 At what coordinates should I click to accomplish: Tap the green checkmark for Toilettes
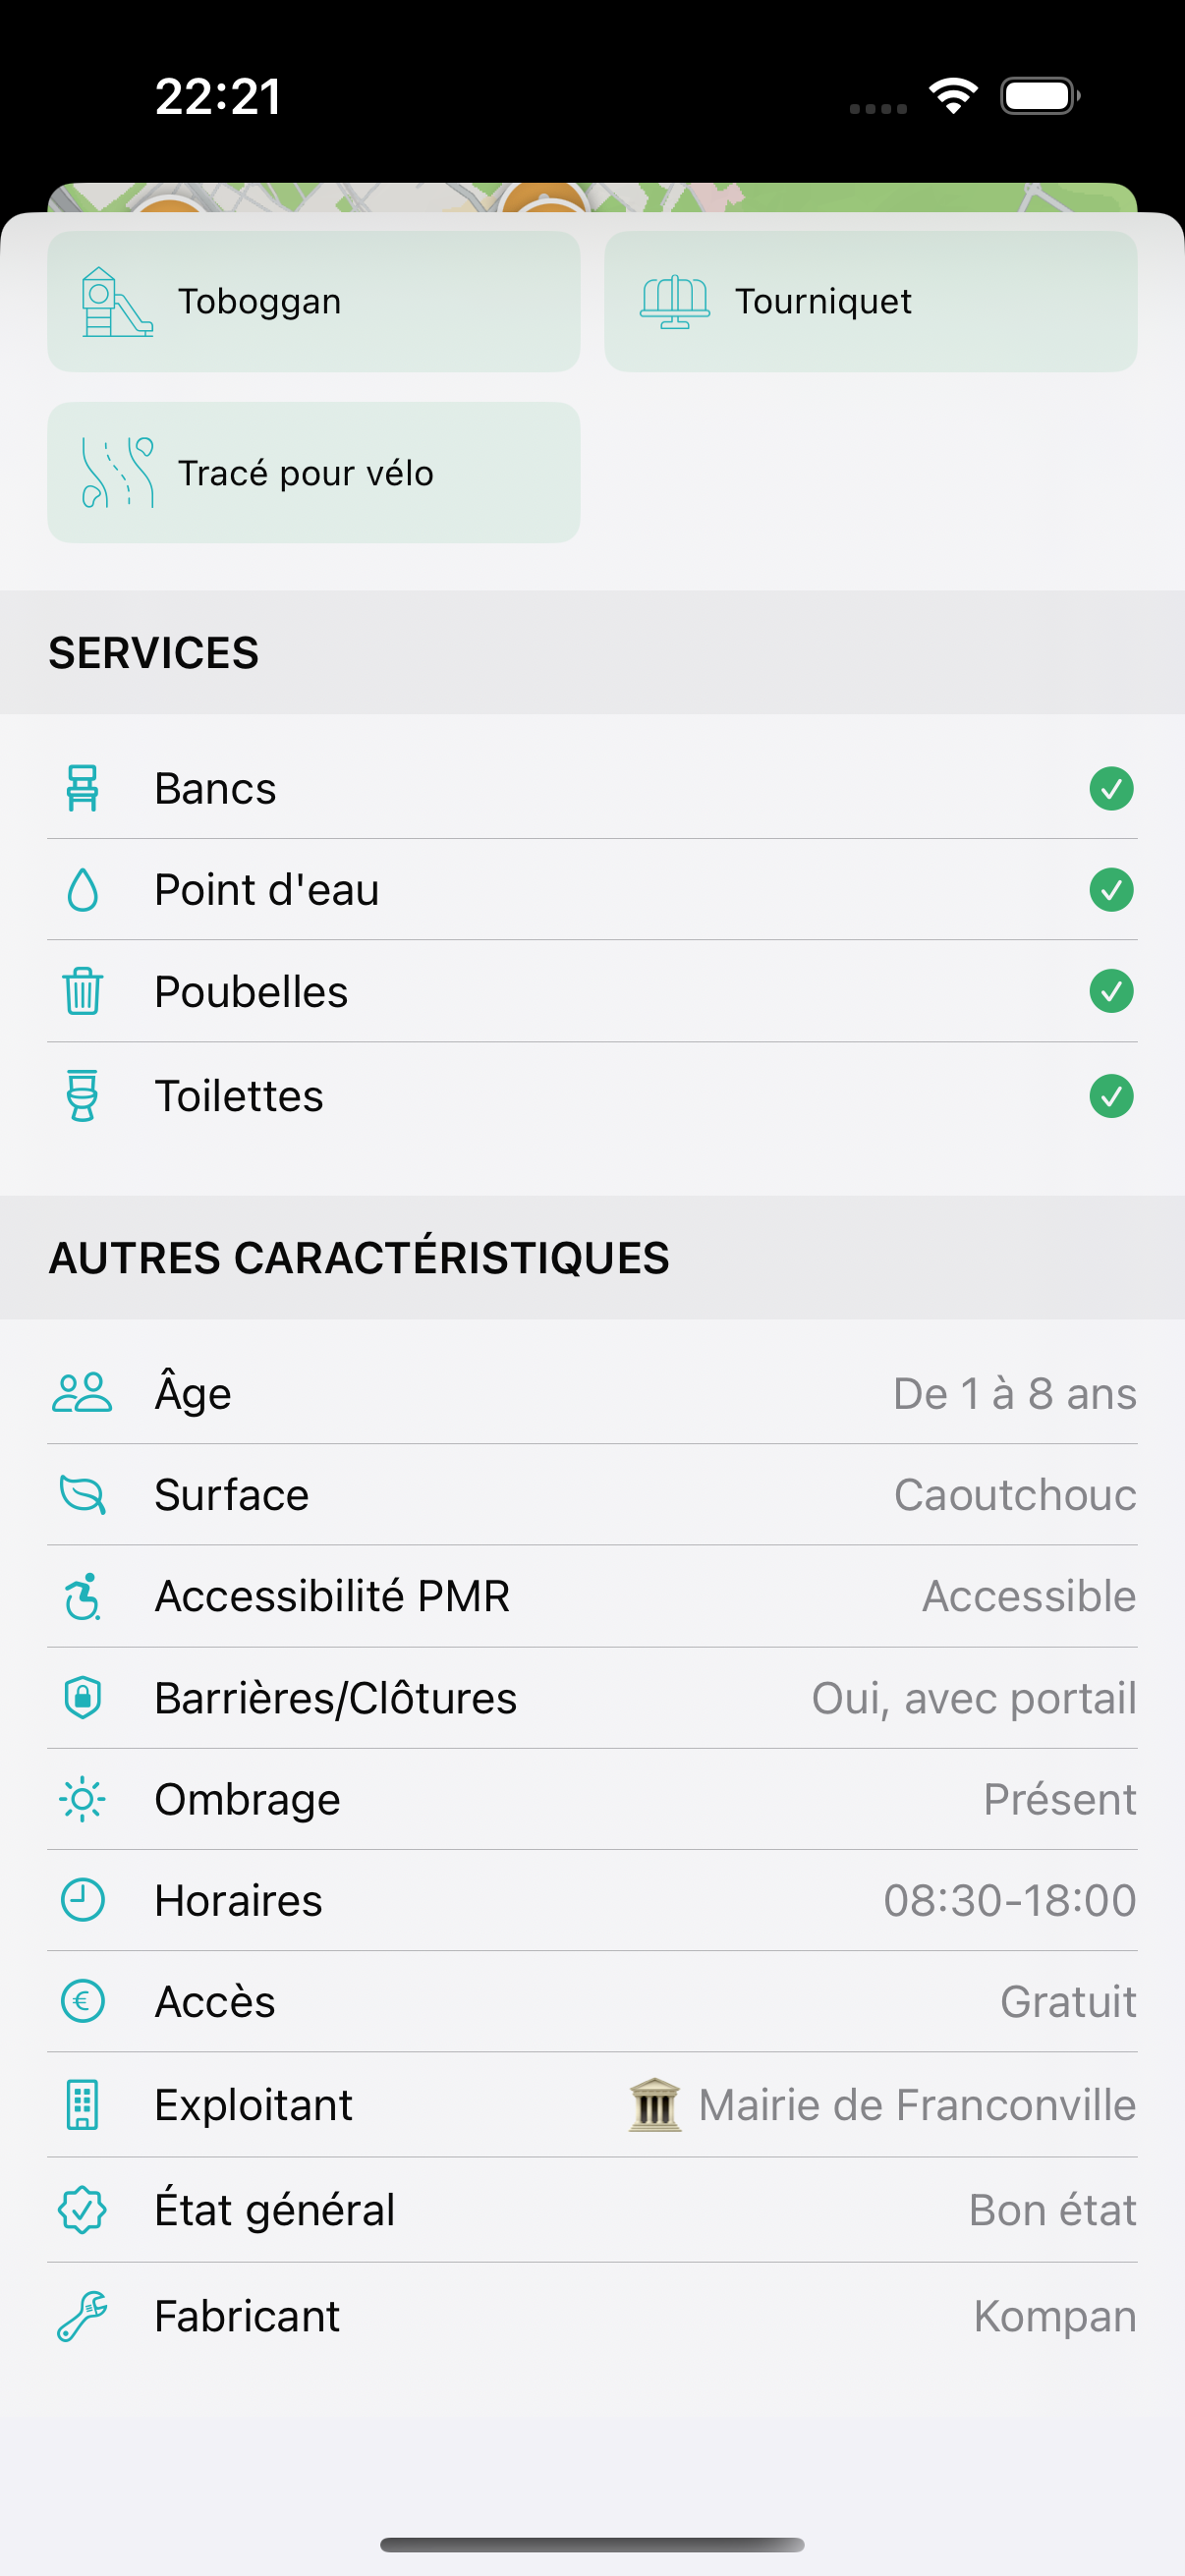1111,1096
